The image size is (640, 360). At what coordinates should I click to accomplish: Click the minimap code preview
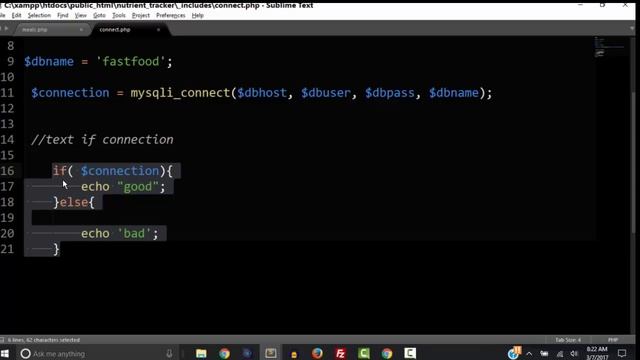click(x=609, y=47)
